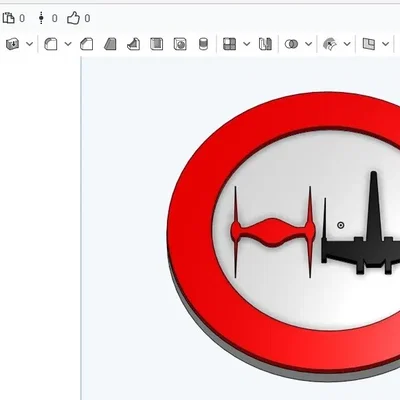400x400 pixels.
Task: Select the Mirror tool
Action: [x=265, y=44]
